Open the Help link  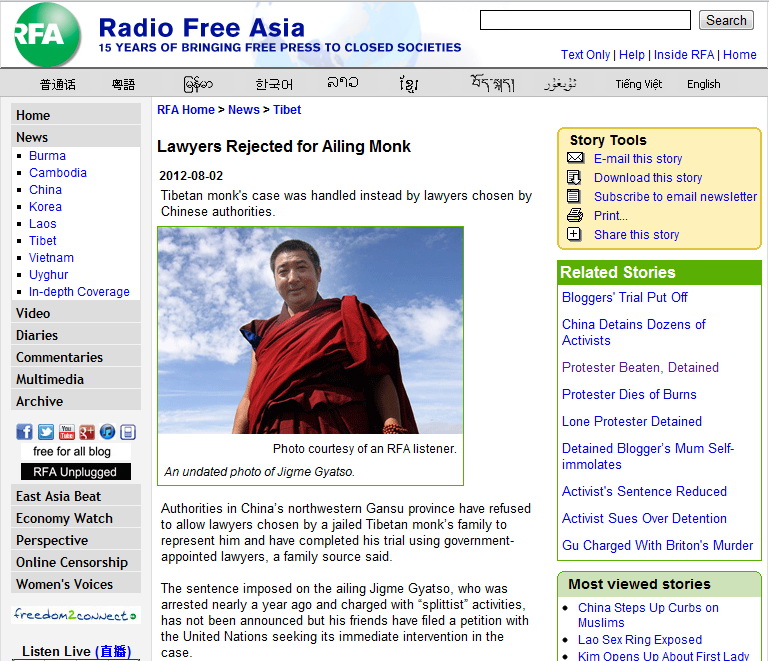[632, 54]
